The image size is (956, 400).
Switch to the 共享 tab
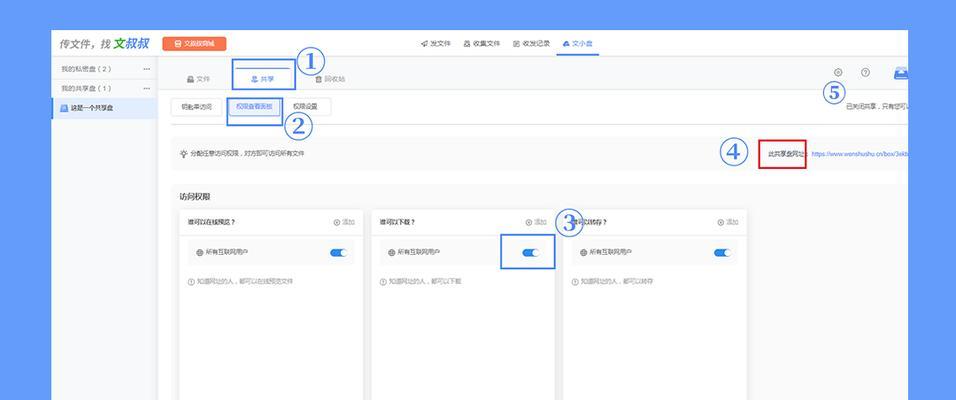263,79
